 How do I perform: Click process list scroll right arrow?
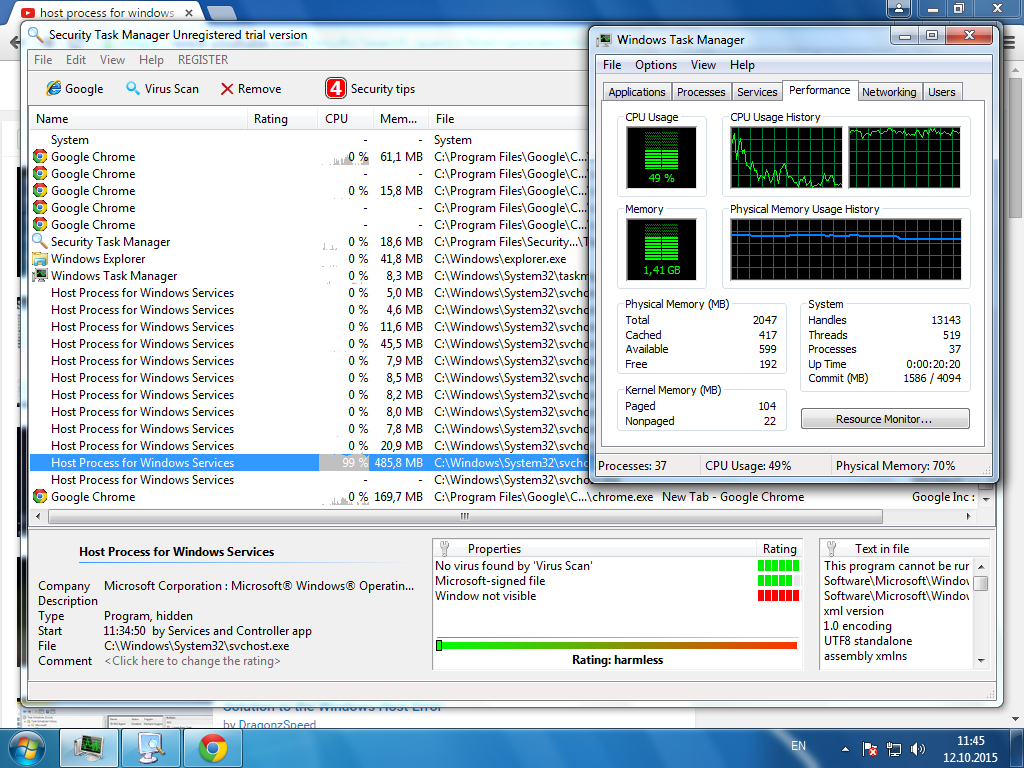(968, 517)
